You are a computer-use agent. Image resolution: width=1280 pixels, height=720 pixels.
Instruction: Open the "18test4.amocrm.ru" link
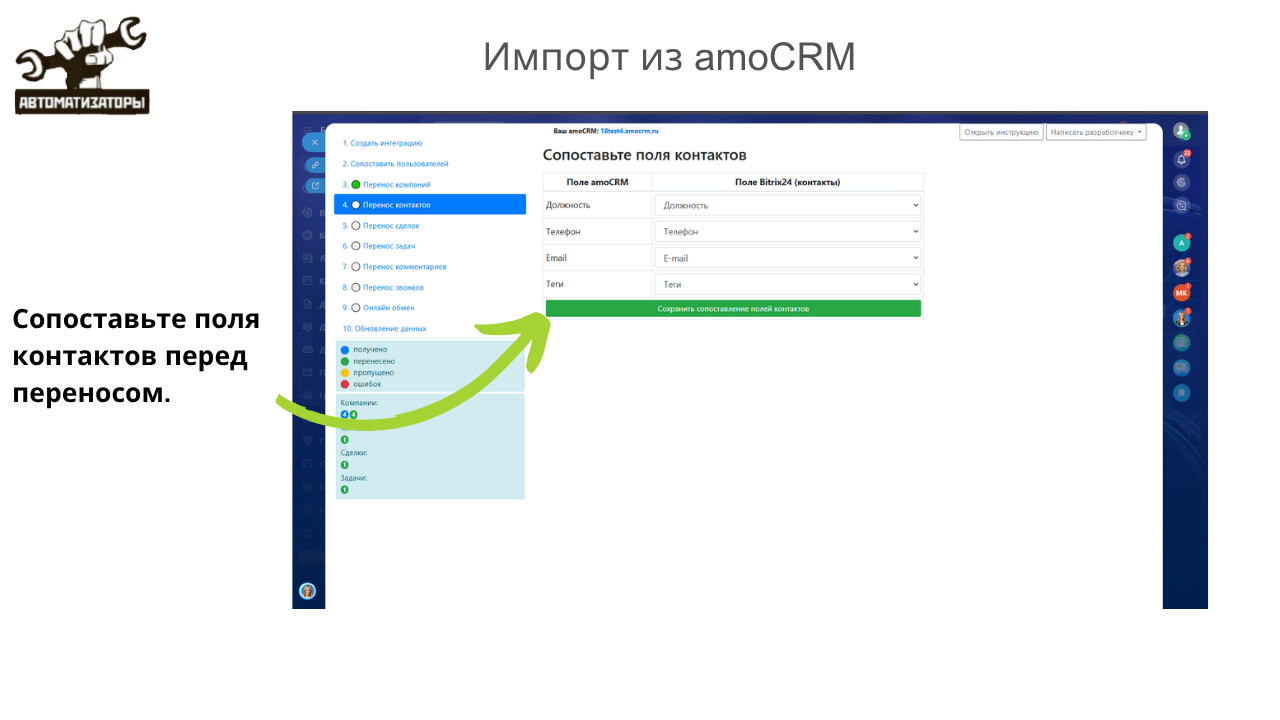tap(629, 131)
